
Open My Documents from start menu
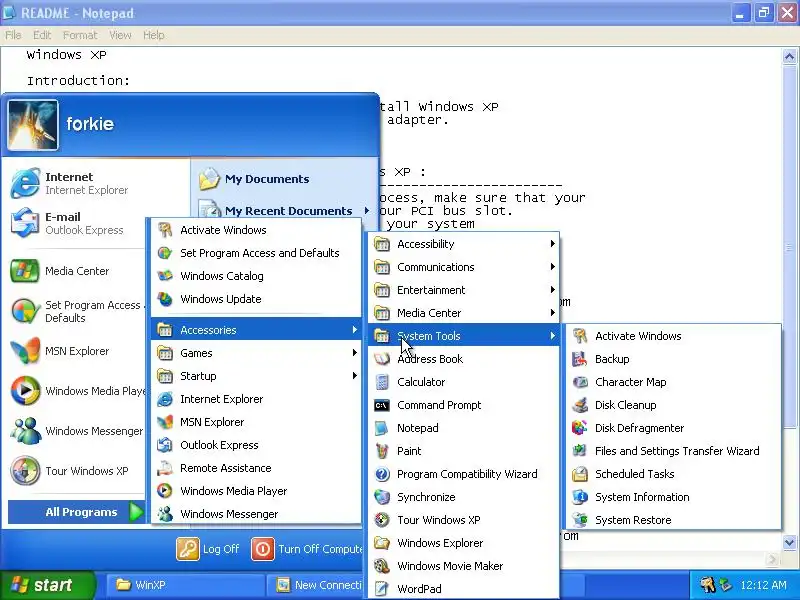[283, 179]
